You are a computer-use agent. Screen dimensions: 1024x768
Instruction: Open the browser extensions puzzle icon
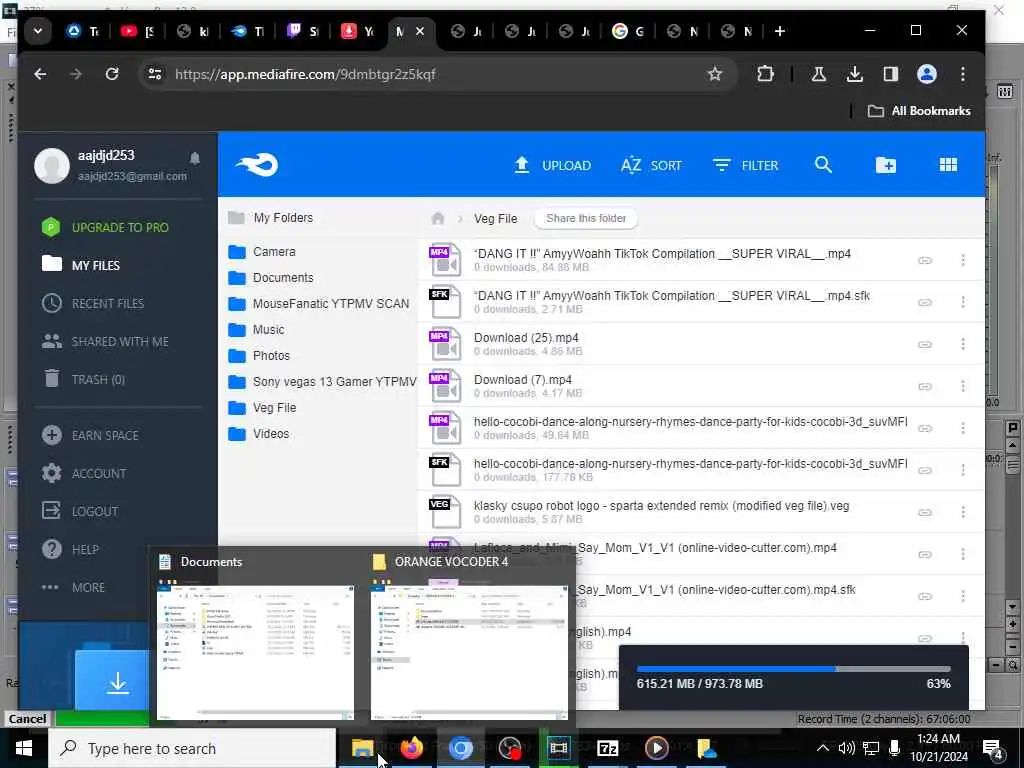[x=765, y=74]
